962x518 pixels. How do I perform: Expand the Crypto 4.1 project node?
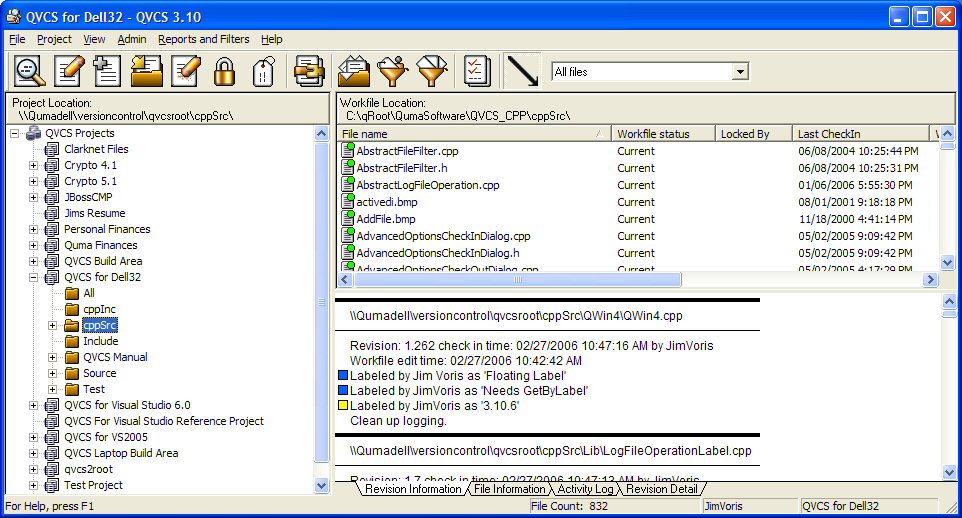coord(34,165)
